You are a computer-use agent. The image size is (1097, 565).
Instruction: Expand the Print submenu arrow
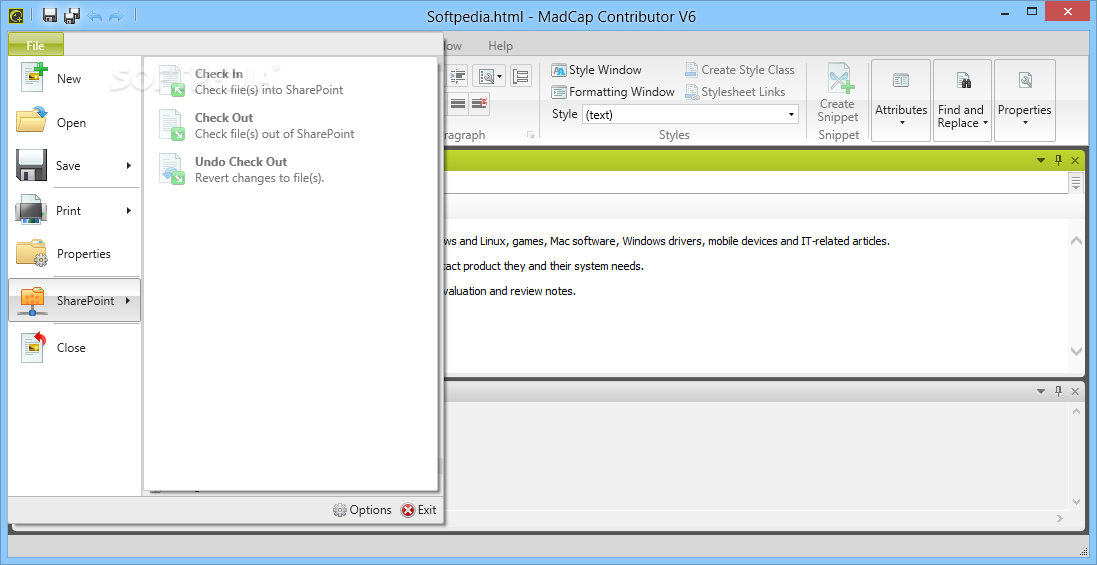tap(129, 210)
